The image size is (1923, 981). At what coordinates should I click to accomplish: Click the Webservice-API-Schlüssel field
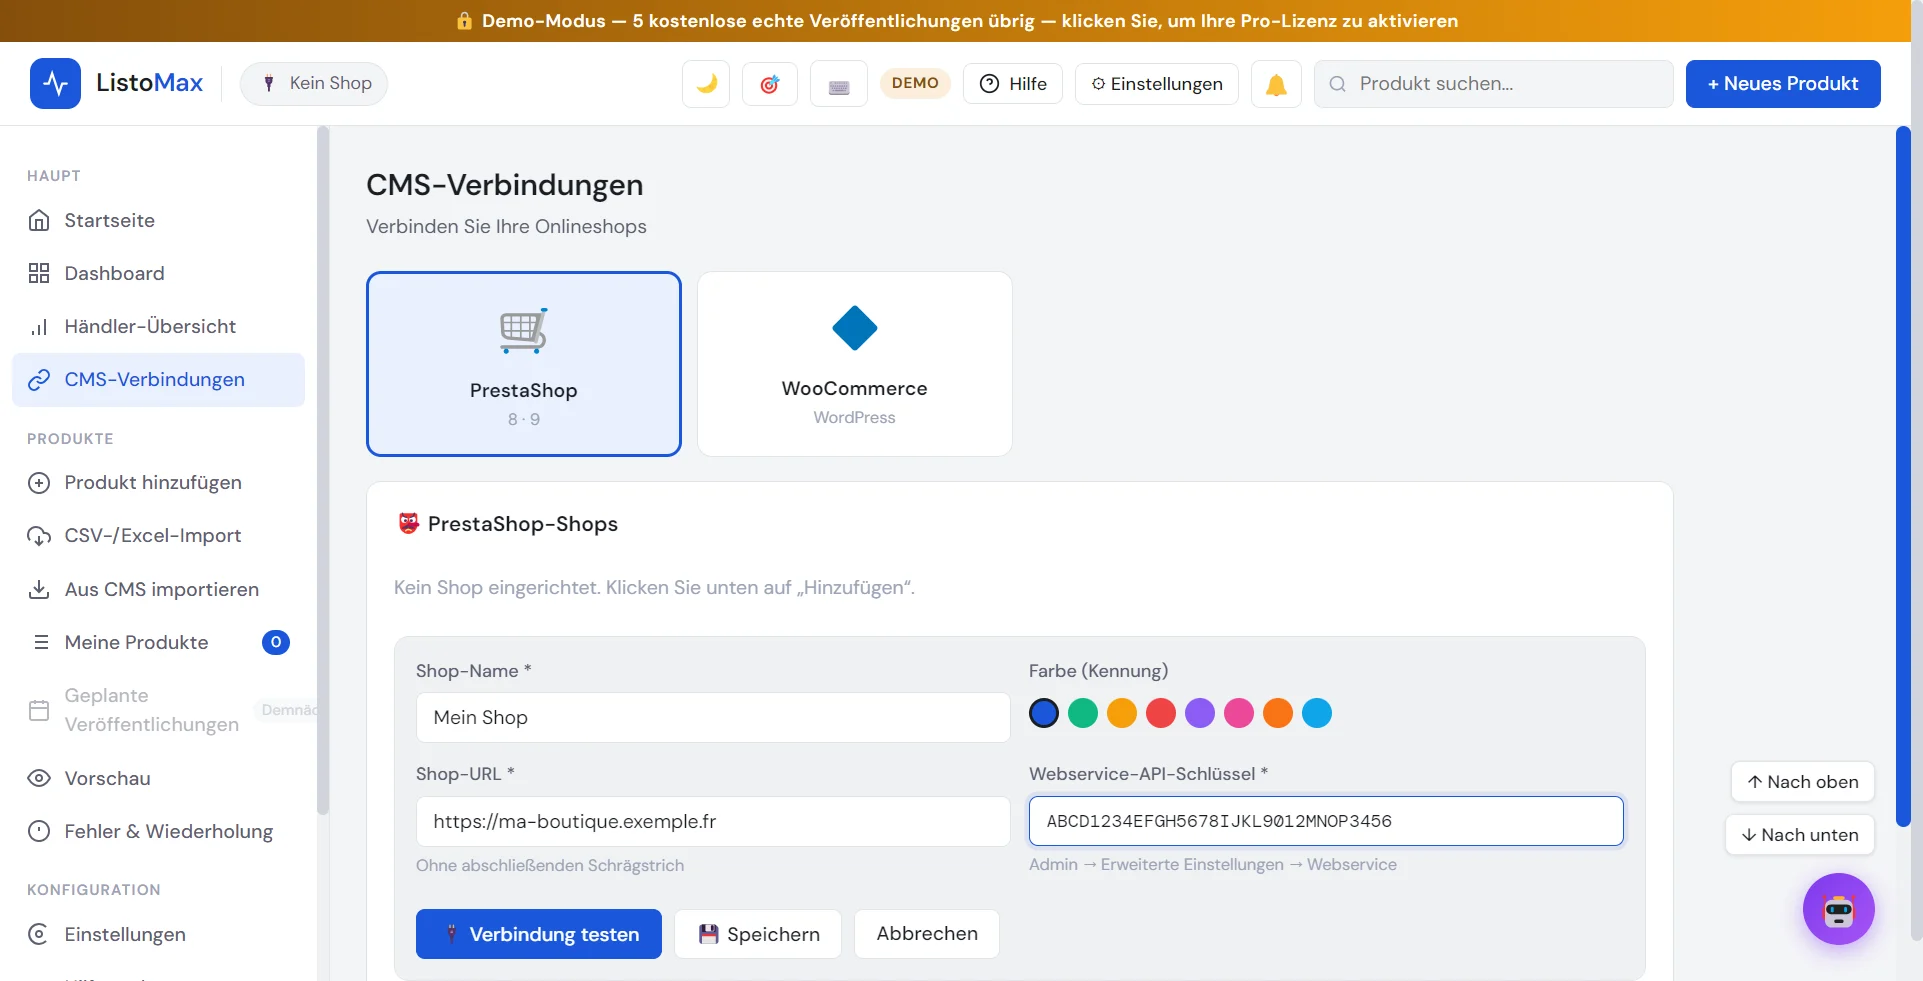pos(1326,821)
